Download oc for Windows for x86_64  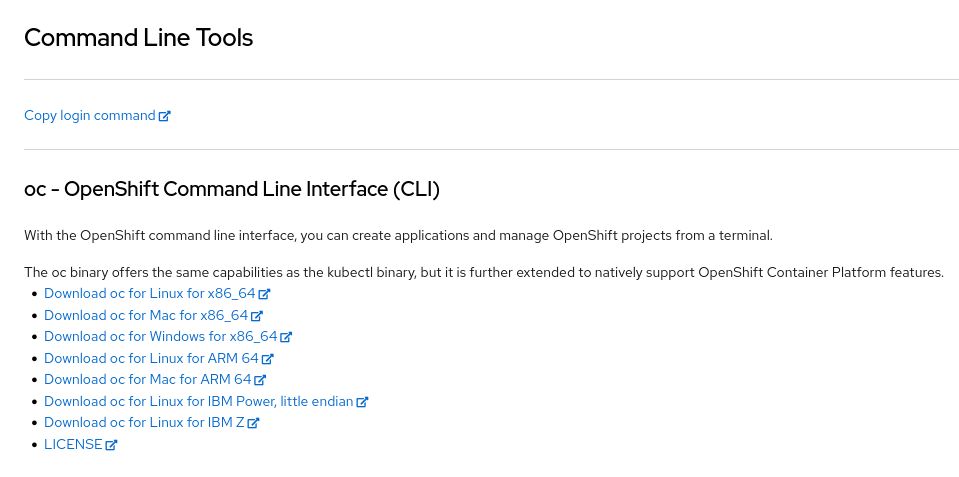click(160, 337)
